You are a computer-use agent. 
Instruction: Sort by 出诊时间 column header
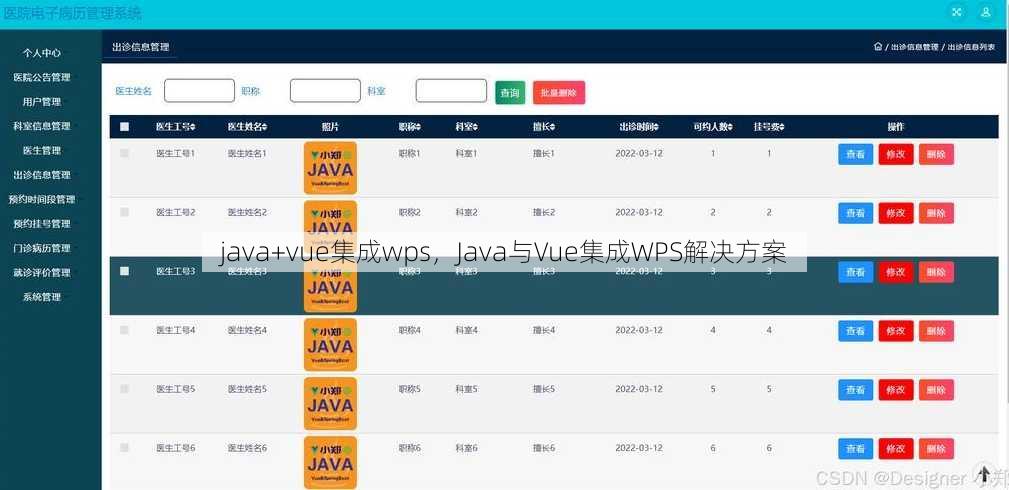638,127
